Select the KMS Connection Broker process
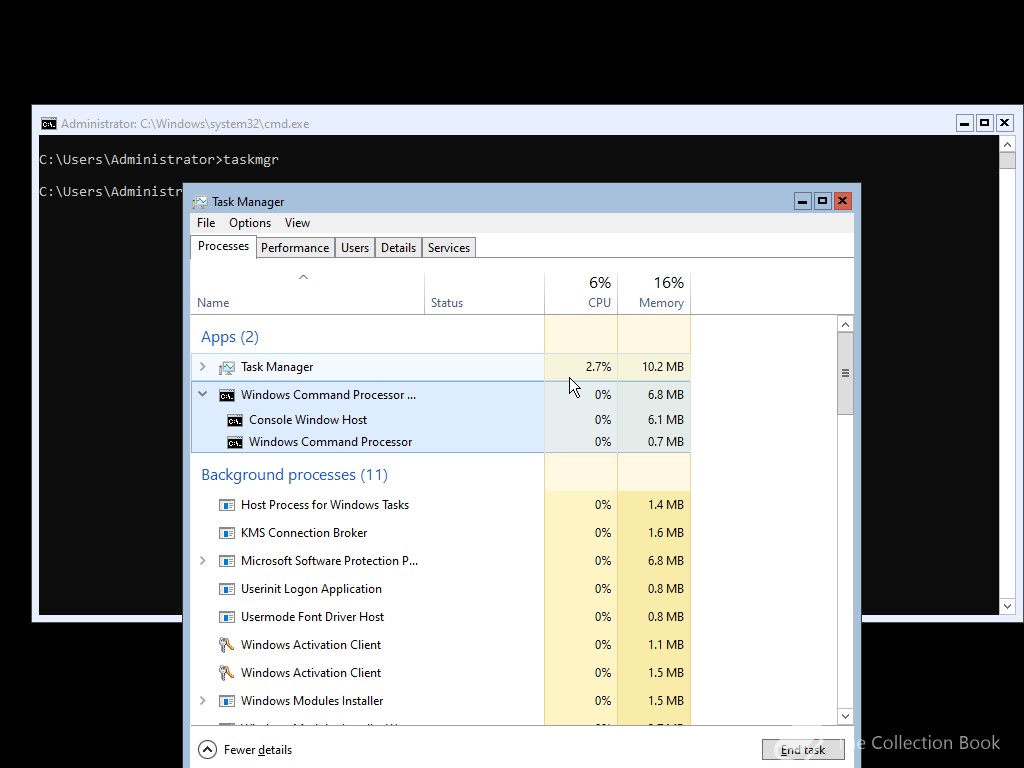The height and width of the screenshot is (768, 1024). [x=441, y=533]
